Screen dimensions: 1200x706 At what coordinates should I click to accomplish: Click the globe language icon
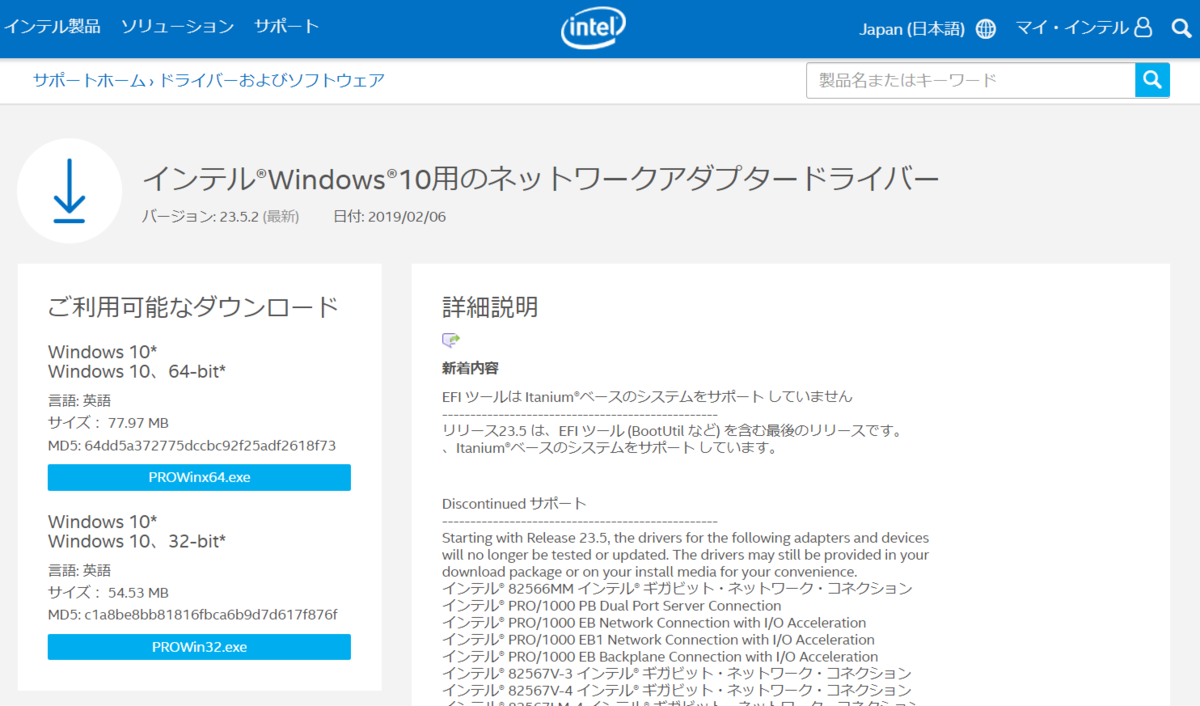coord(986,29)
